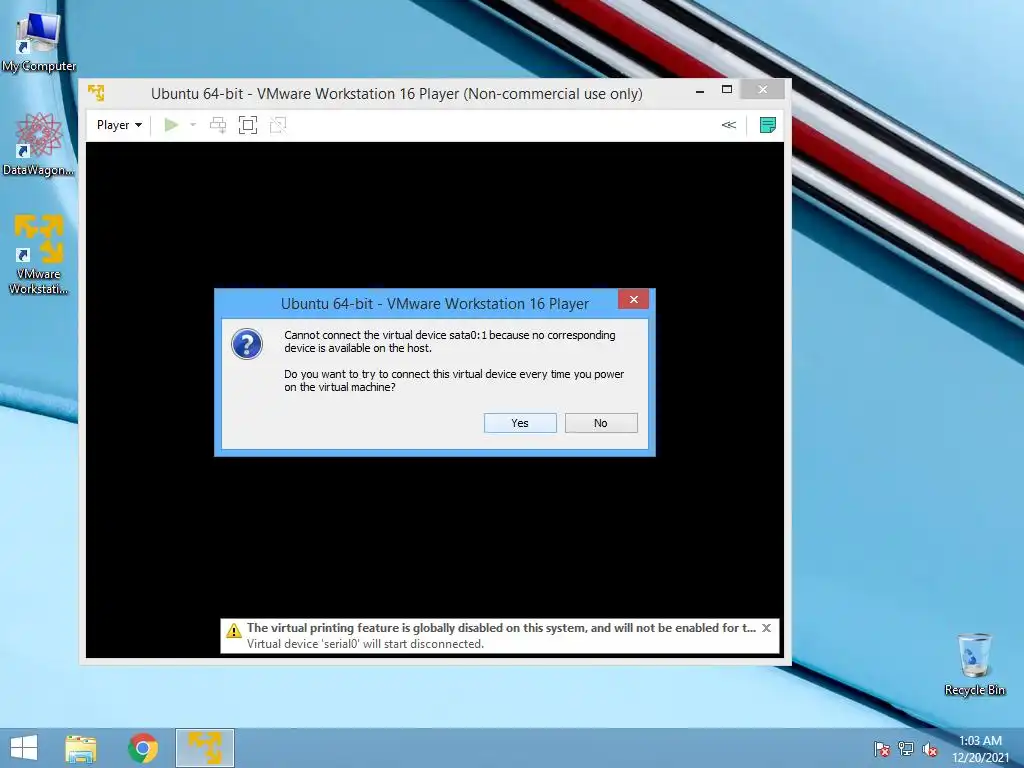Click the green power on play icon

tap(171, 125)
